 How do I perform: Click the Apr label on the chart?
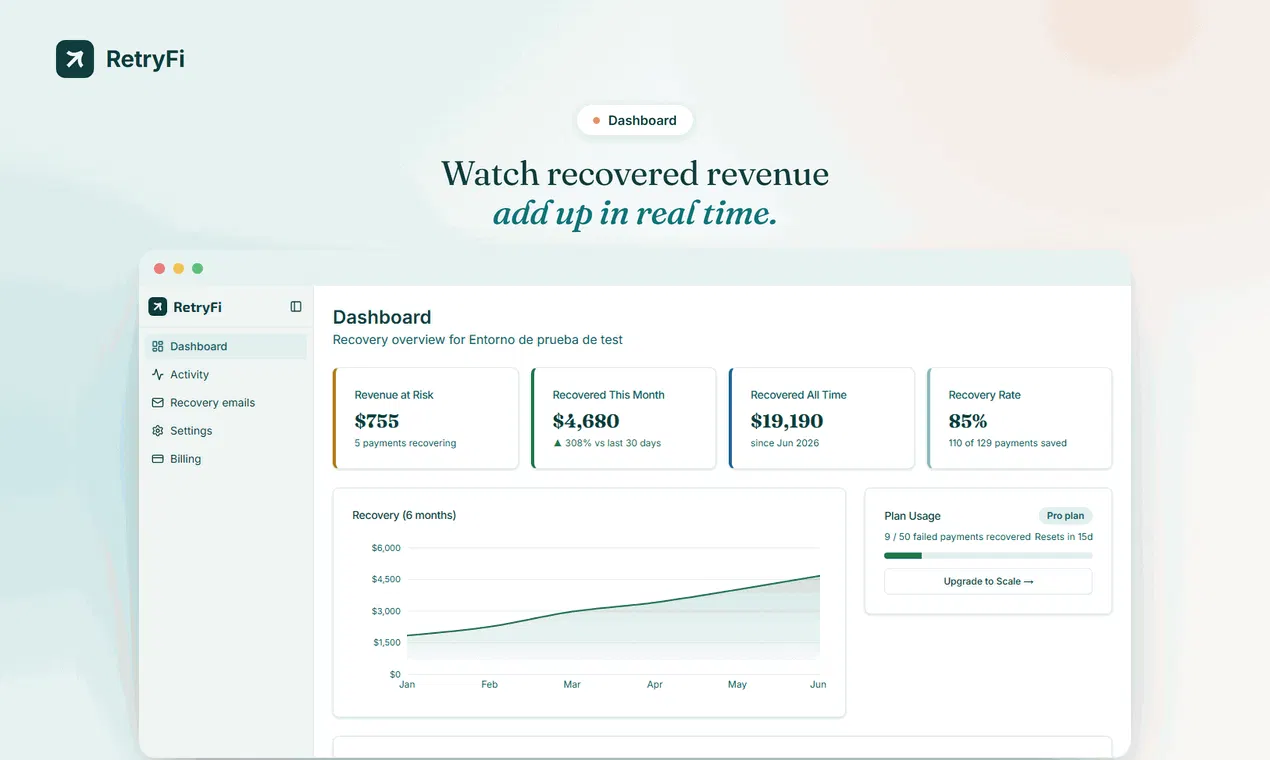pos(655,685)
